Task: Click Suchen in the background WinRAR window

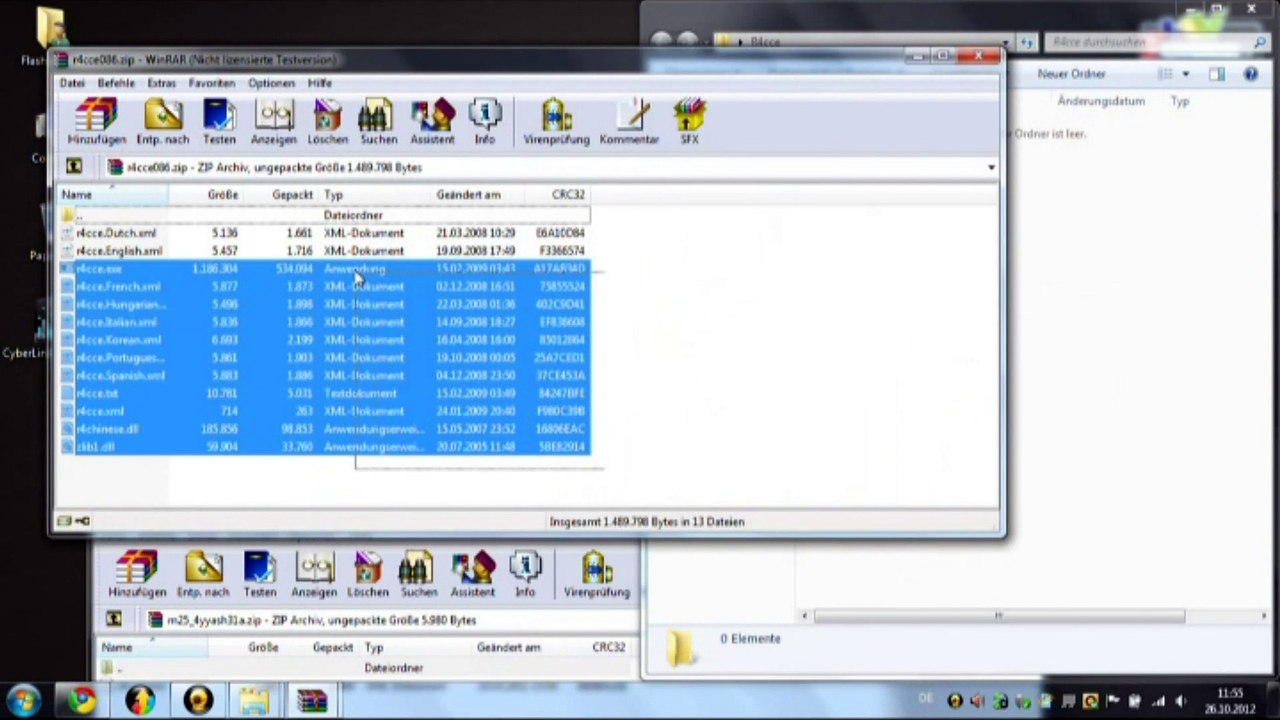Action: 419,574
